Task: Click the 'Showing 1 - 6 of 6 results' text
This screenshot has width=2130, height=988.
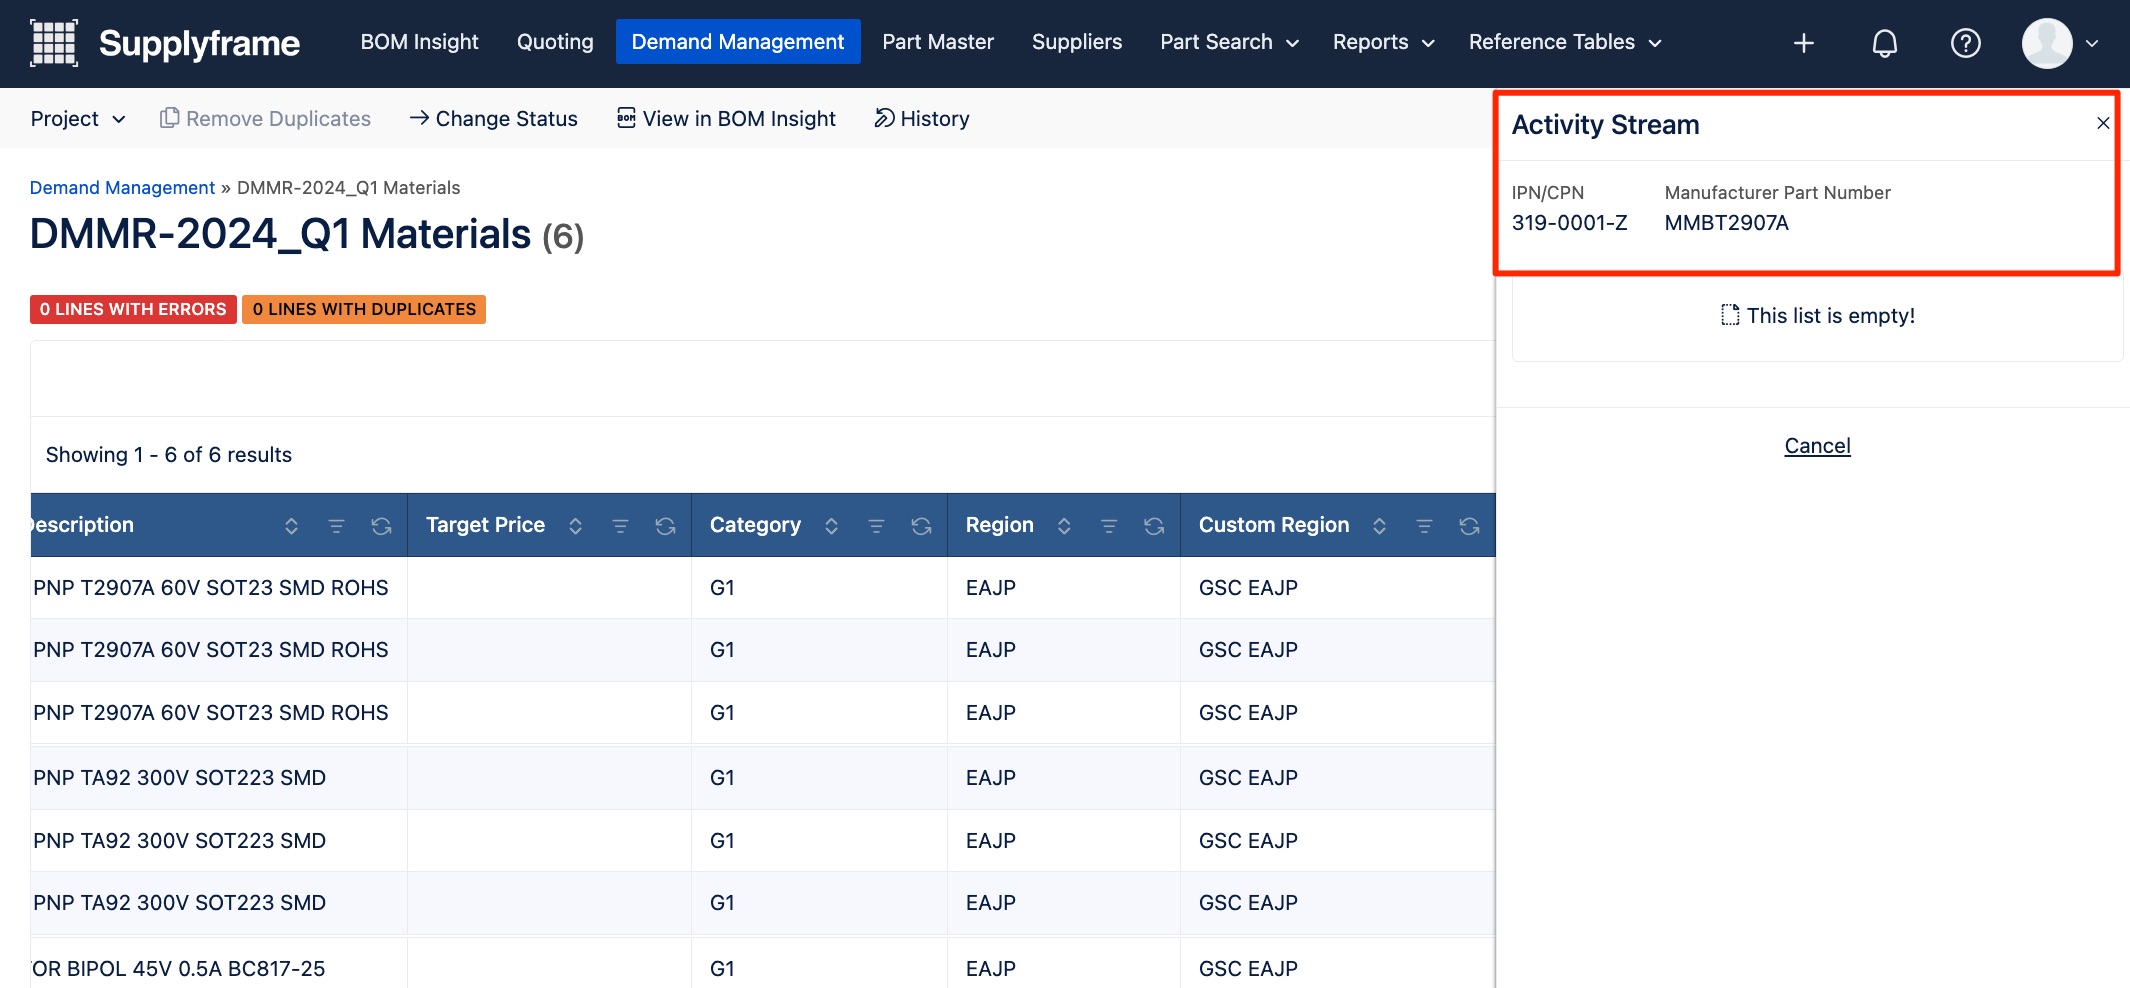Action: 168,455
